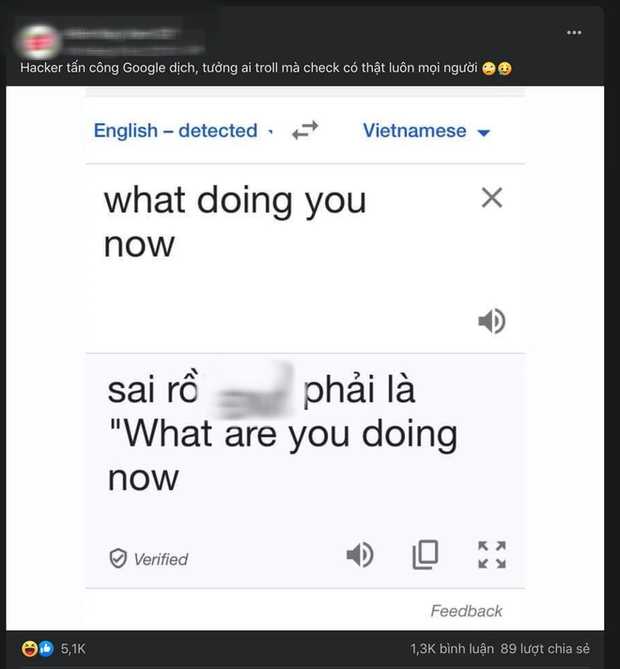Expand translation to full screen
This screenshot has width=620, height=669.
[x=492, y=554]
